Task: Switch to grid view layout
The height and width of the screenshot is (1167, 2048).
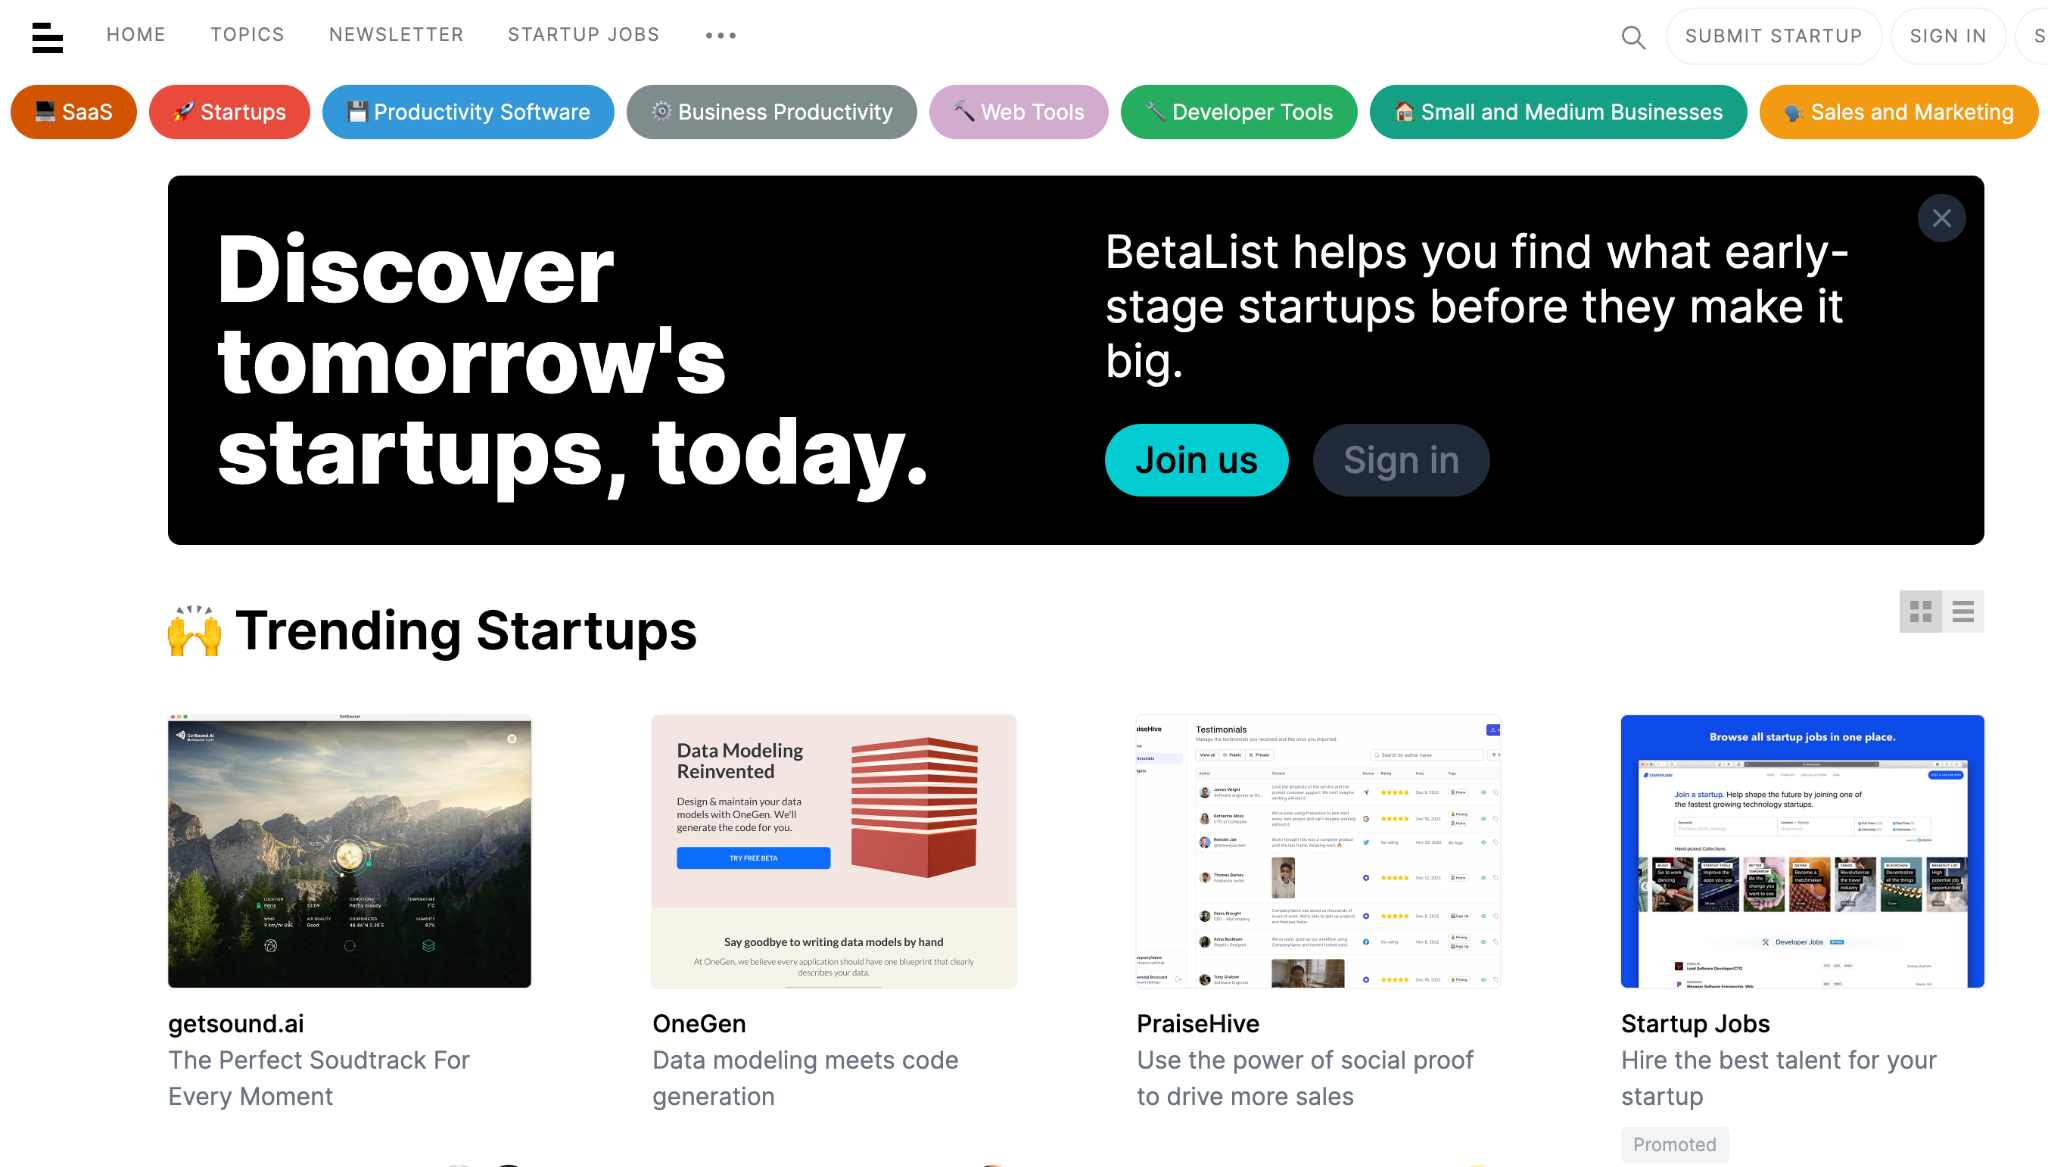Action: (1921, 610)
